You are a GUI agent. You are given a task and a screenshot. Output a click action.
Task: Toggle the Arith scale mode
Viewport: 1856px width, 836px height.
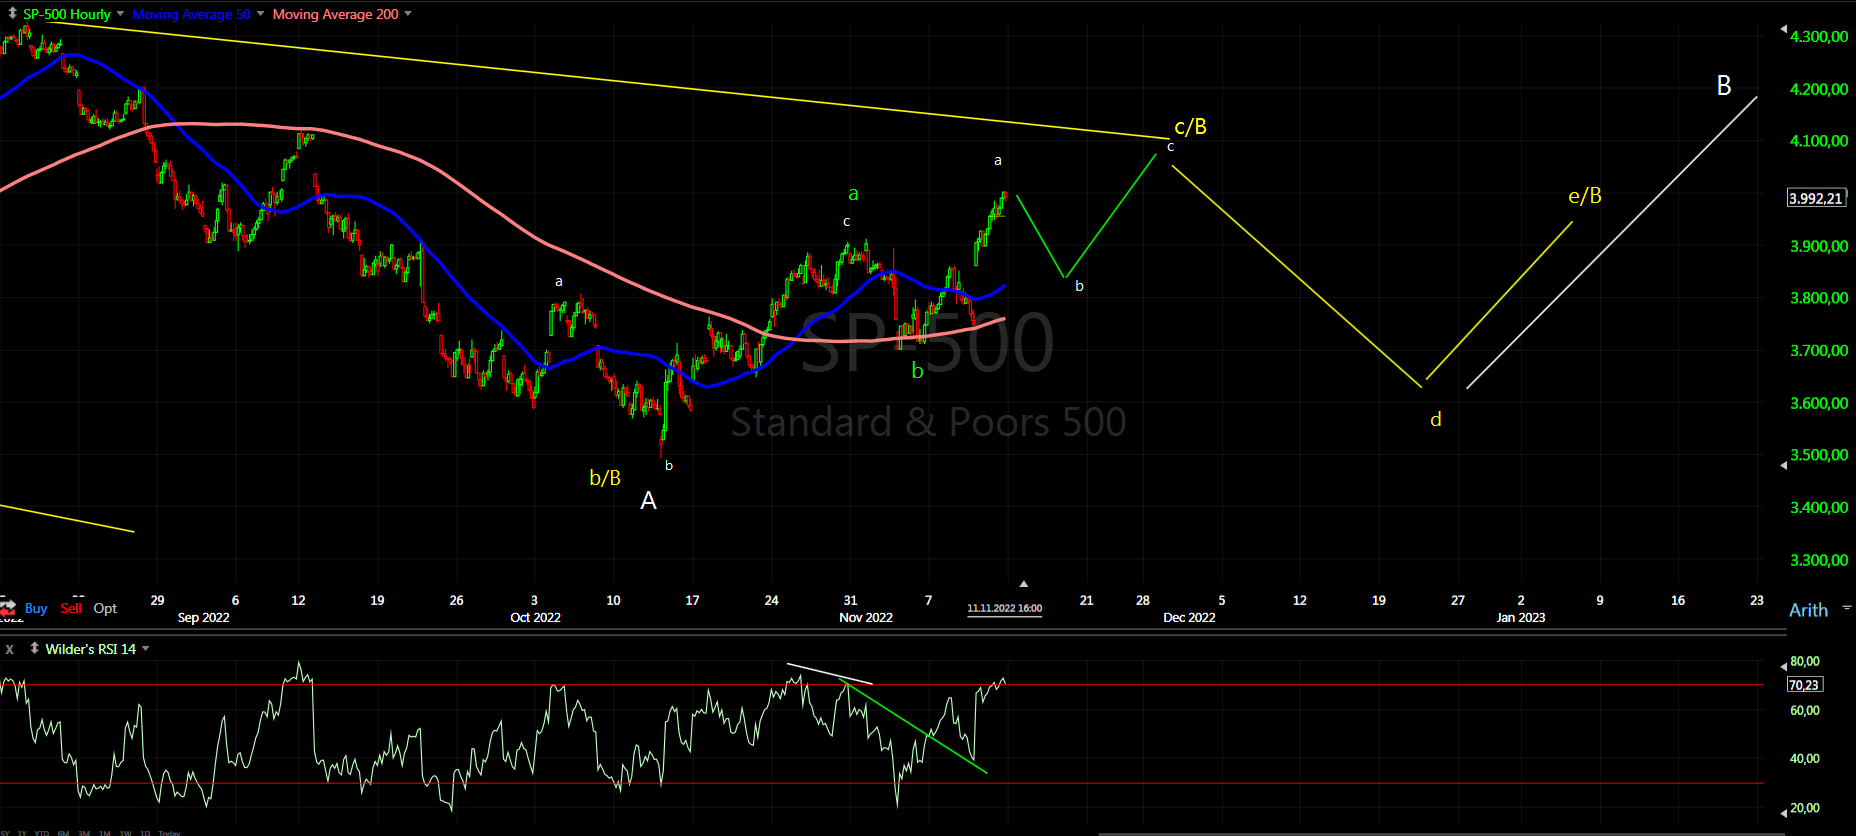(1808, 610)
